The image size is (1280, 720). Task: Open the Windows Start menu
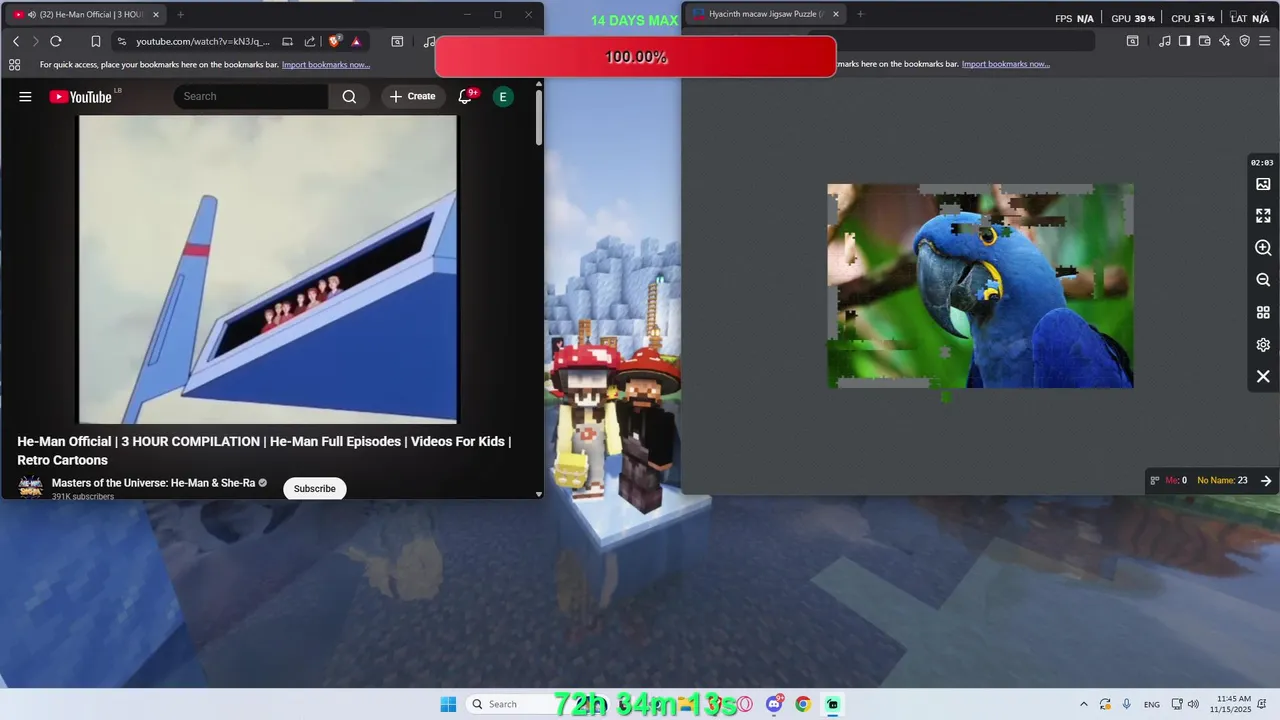tap(448, 704)
